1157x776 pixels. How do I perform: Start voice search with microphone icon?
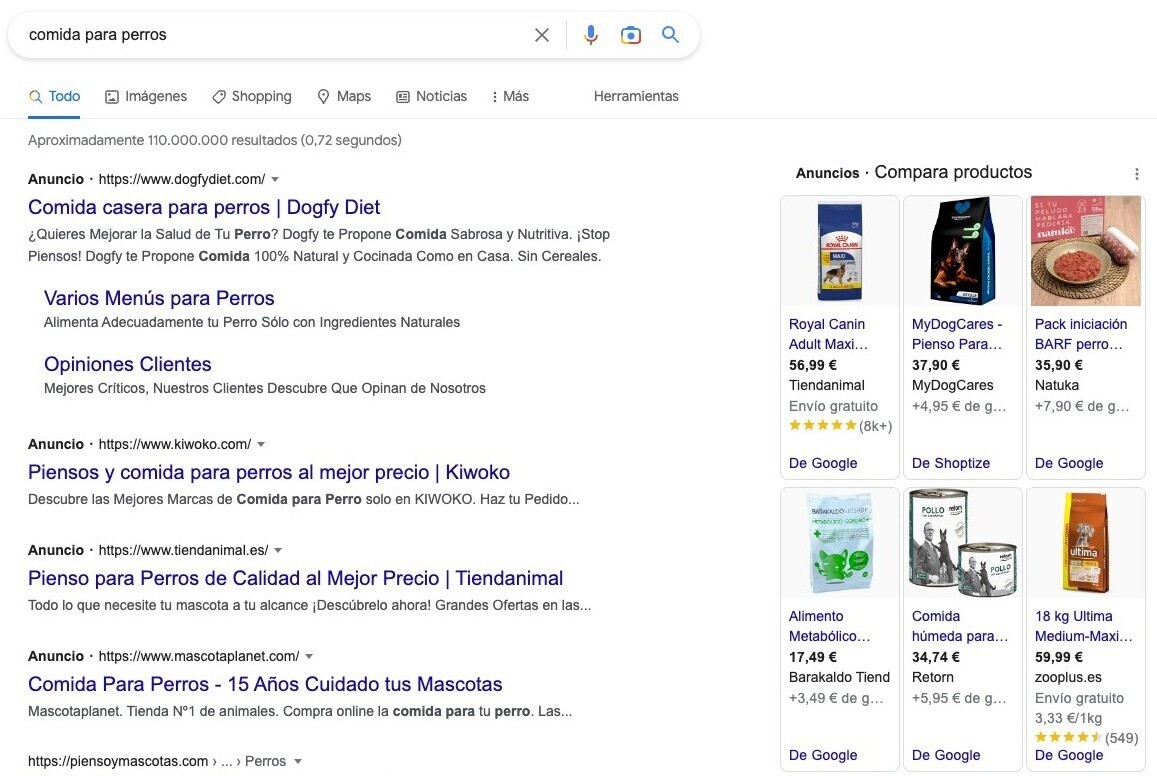[x=591, y=35]
